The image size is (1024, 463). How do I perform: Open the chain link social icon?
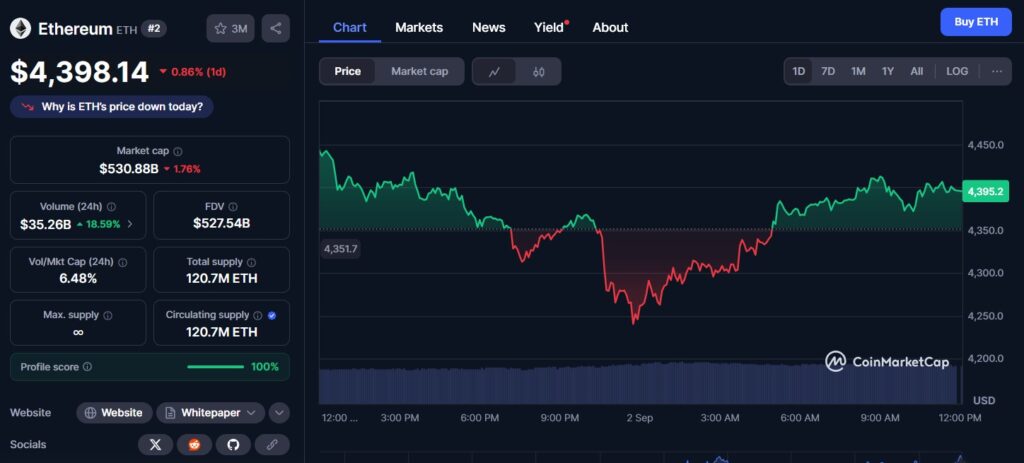point(272,445)
